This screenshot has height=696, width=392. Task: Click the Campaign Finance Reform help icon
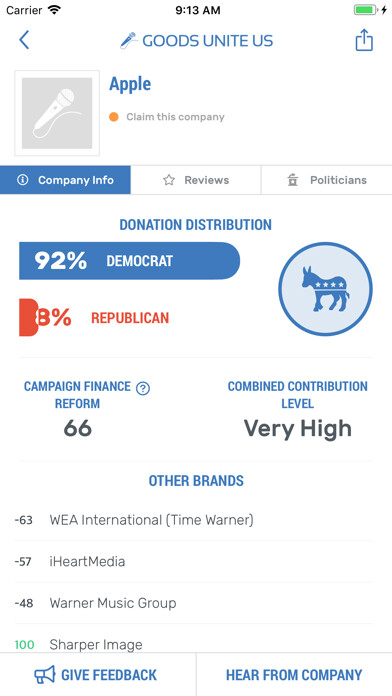tap(143, 388)
